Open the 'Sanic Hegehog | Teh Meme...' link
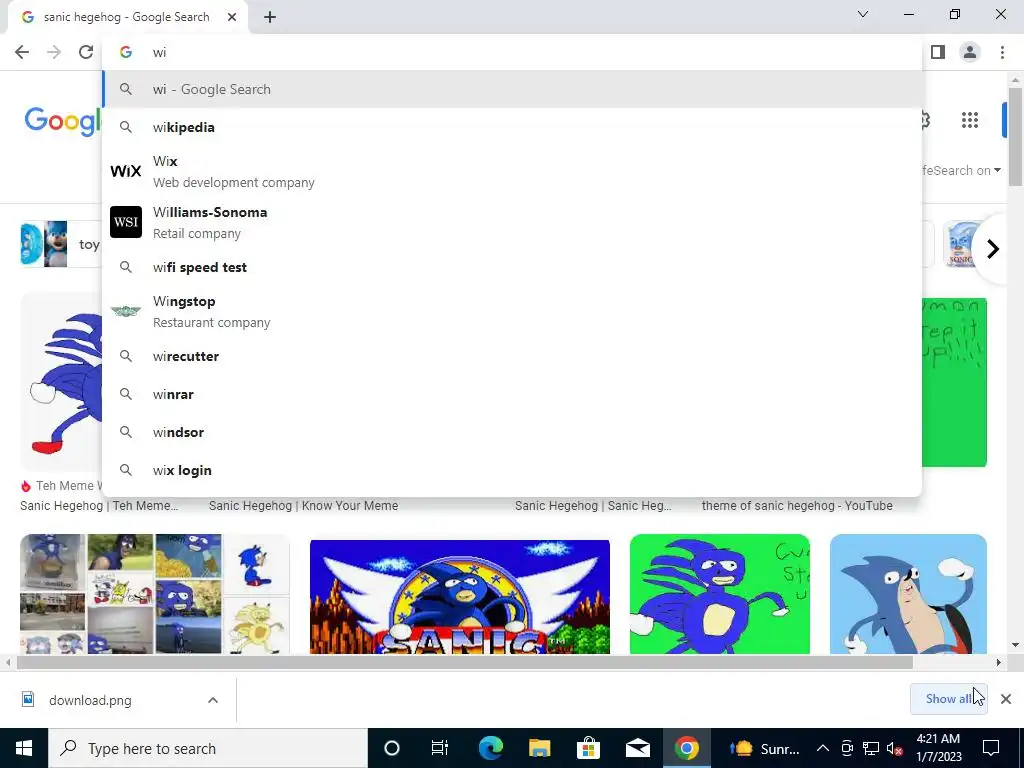Screen dimensions: 1024x768 click(99, 505)
